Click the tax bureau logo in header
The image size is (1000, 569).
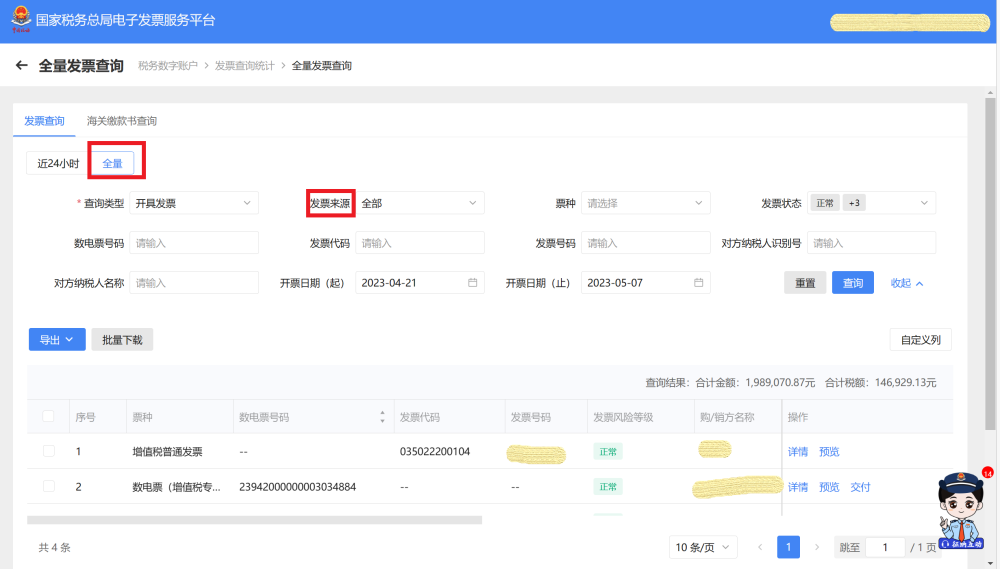[20, 21]
